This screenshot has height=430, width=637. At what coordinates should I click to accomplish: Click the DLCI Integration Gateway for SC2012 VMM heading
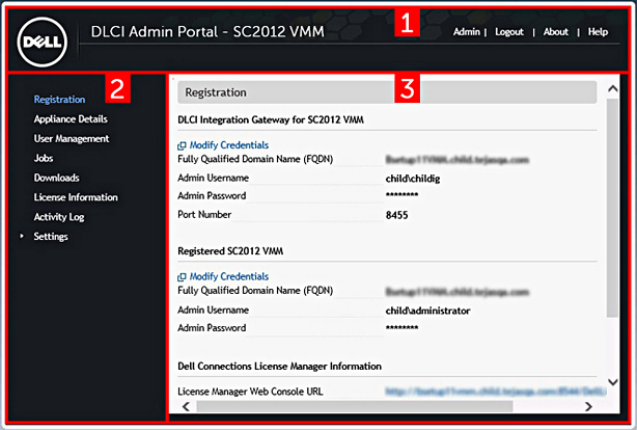click(271, 120)
